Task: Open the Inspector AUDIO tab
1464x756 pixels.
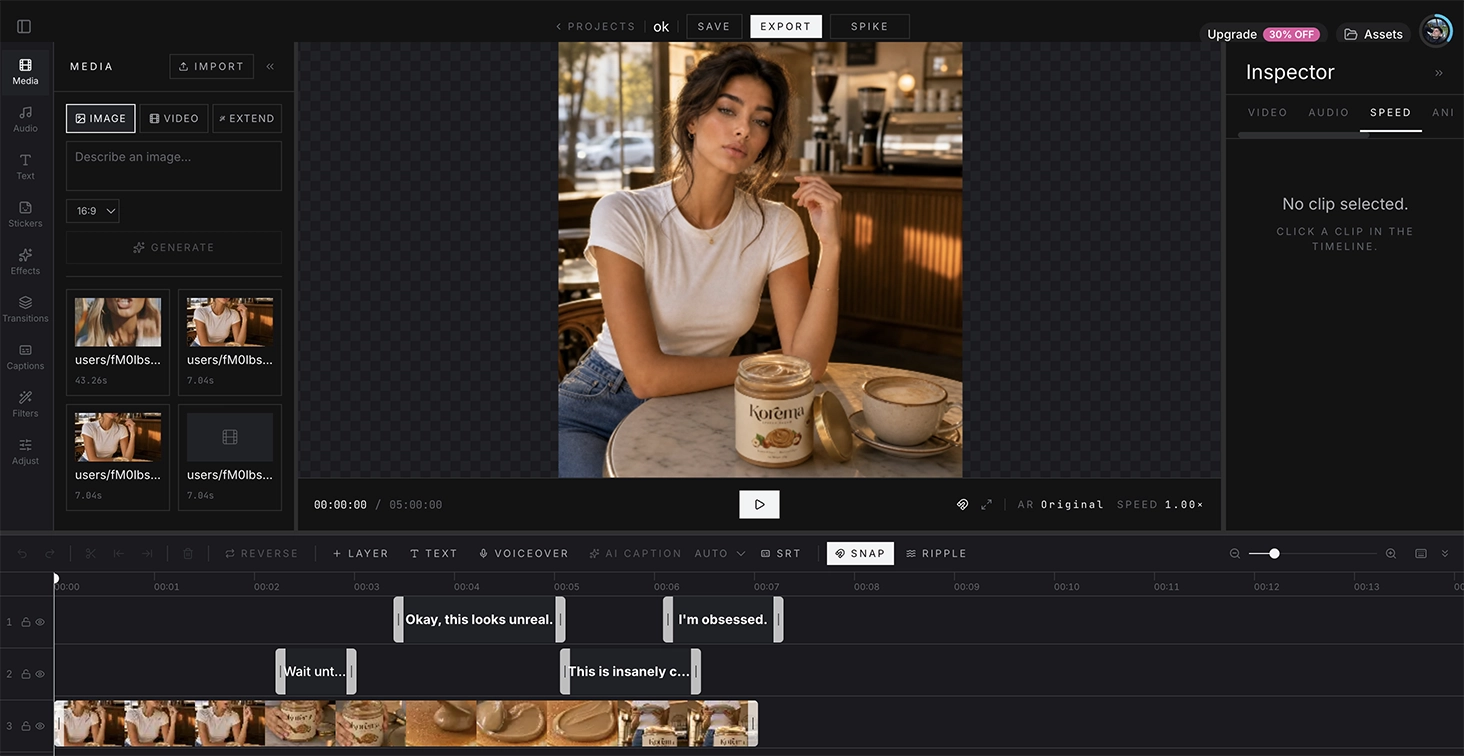Action: point(1329,112)
